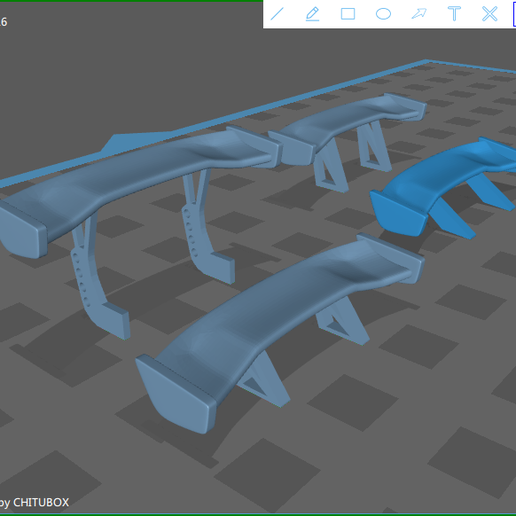Select the arrow annotation tool
This screenshot has height=516, width=516.
click(419, 14)
